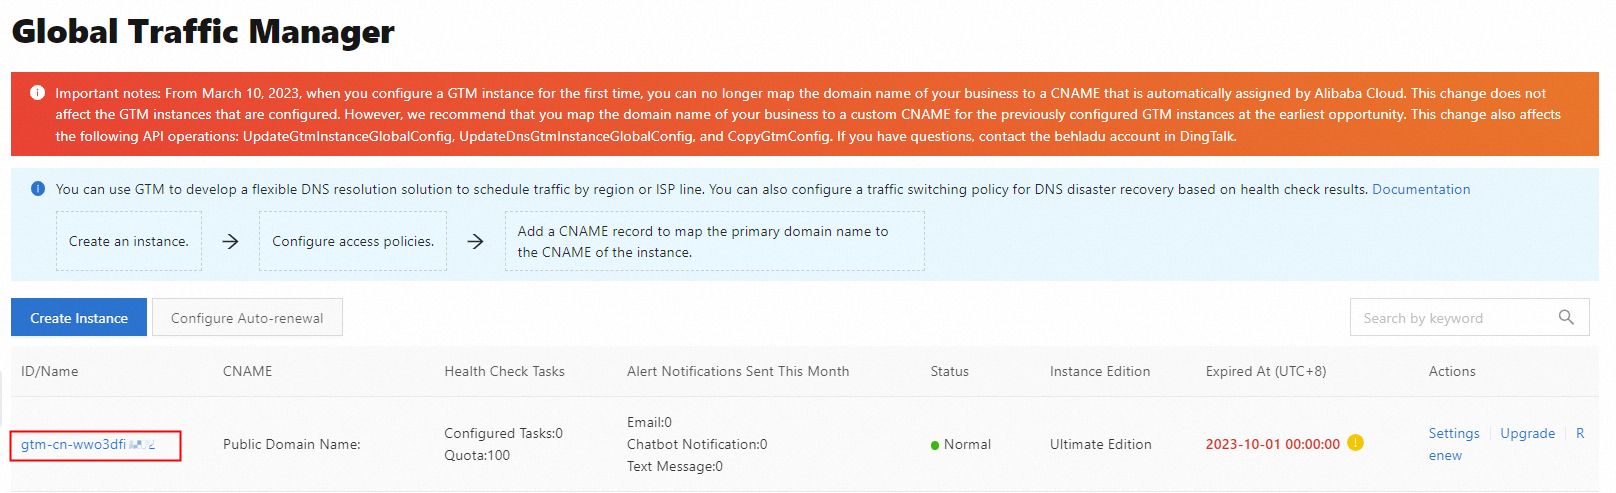
Task: Open Settings for the instance
Action: click(x=1453, y=433)
